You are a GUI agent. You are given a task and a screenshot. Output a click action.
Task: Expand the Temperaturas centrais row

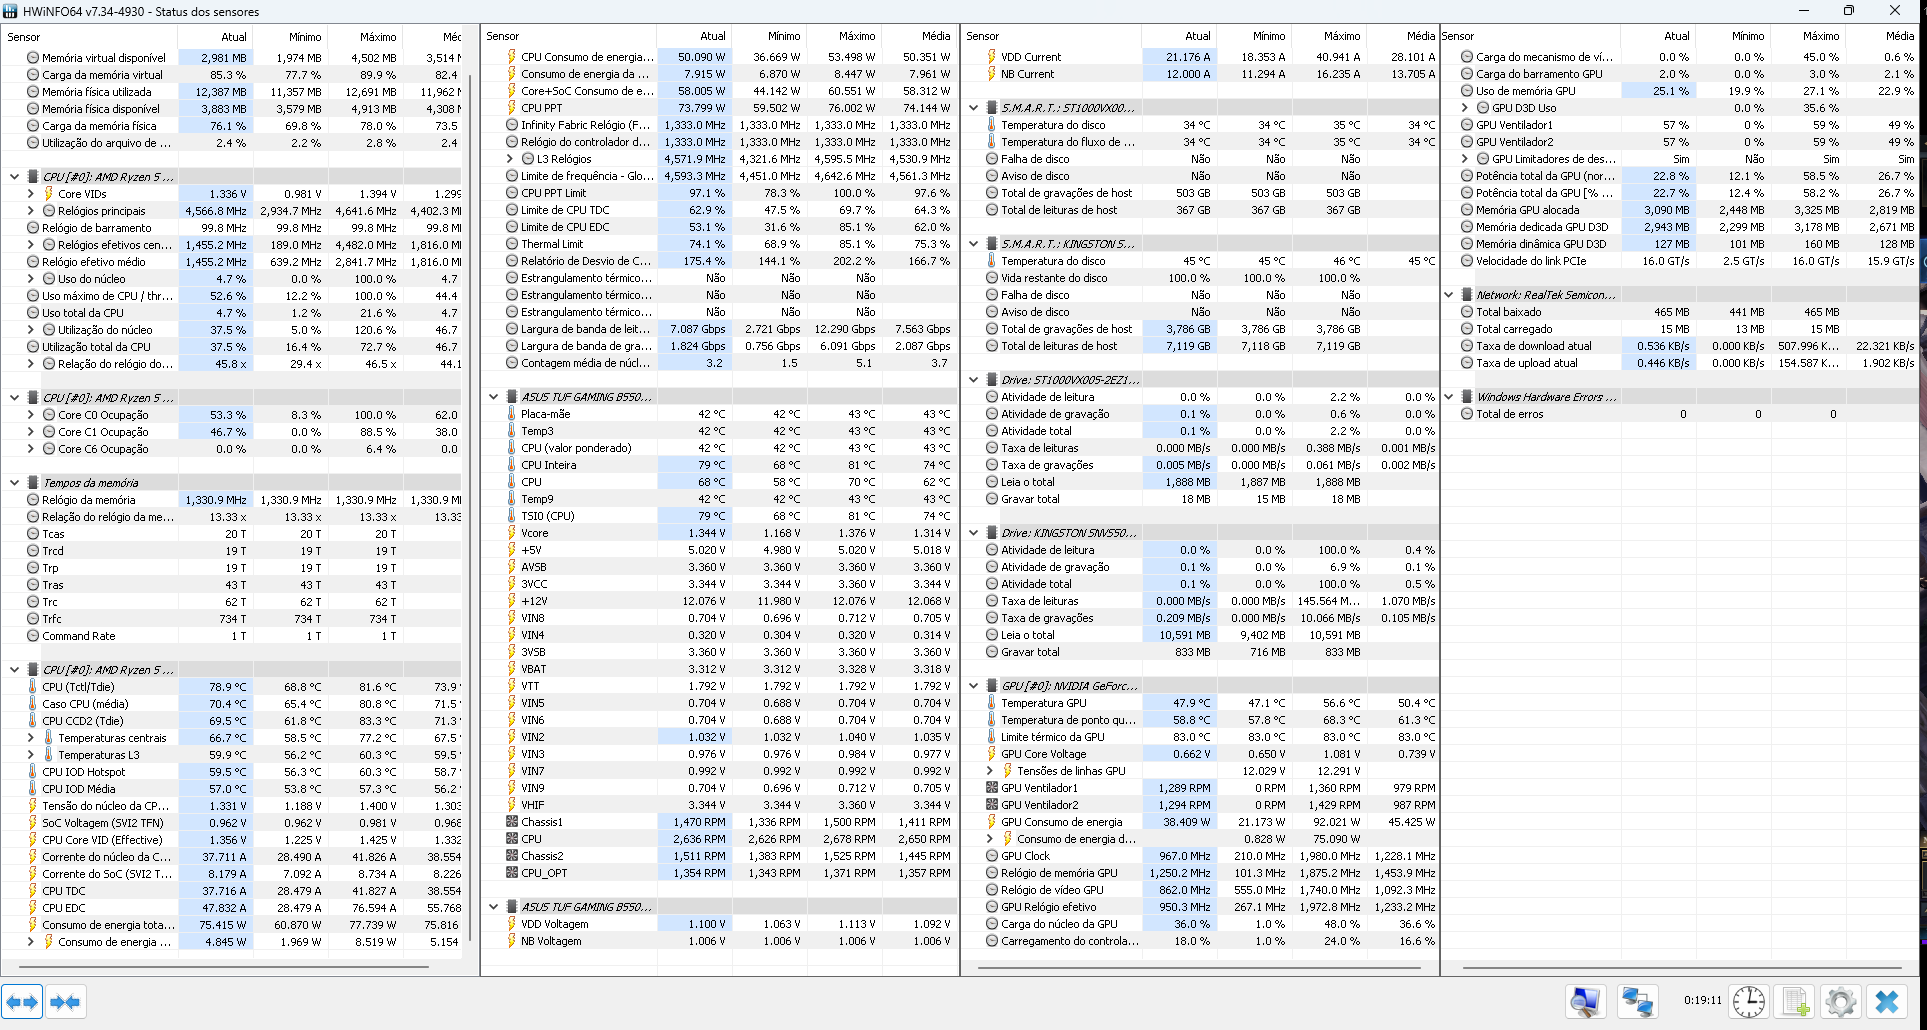coord(30,738)
